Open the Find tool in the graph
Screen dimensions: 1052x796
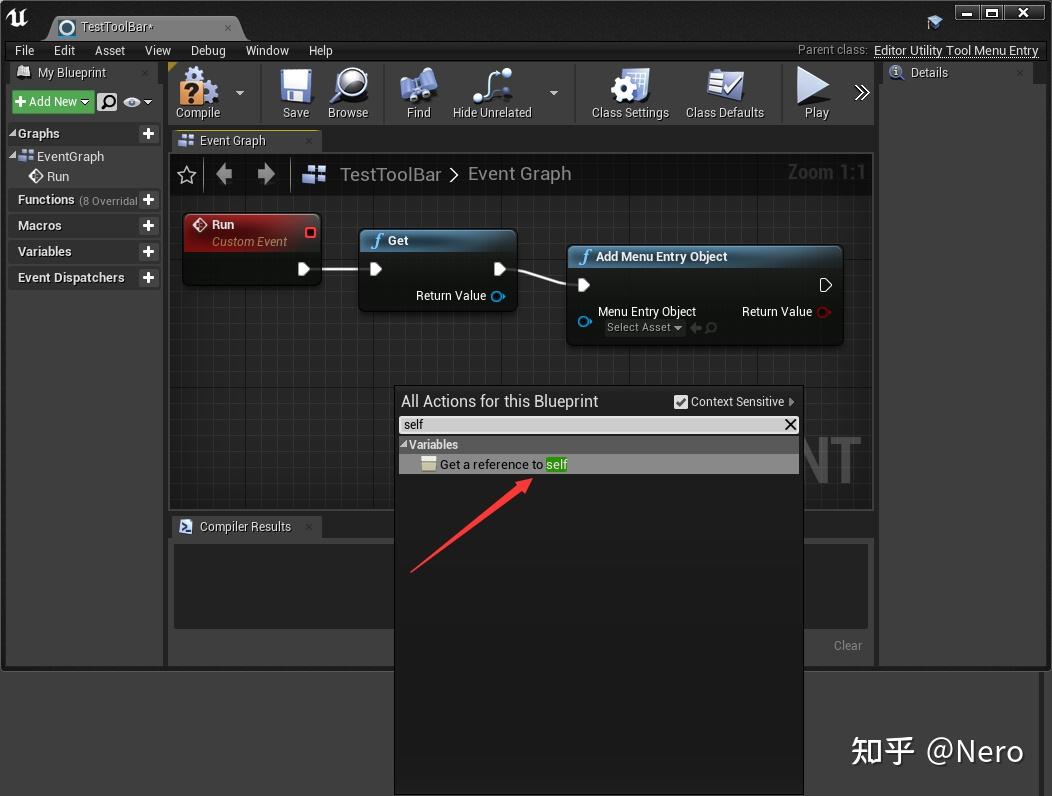[x=417, y=93]
